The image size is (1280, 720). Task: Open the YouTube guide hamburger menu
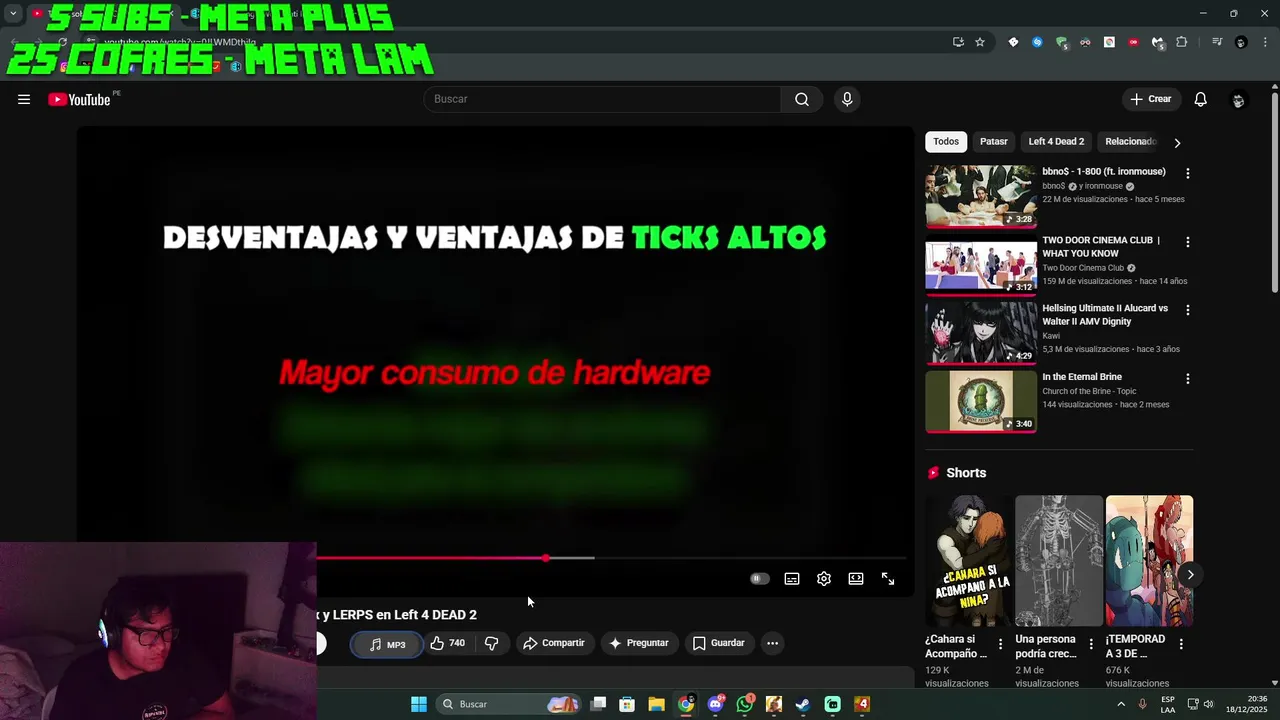[x=24, y=99]
